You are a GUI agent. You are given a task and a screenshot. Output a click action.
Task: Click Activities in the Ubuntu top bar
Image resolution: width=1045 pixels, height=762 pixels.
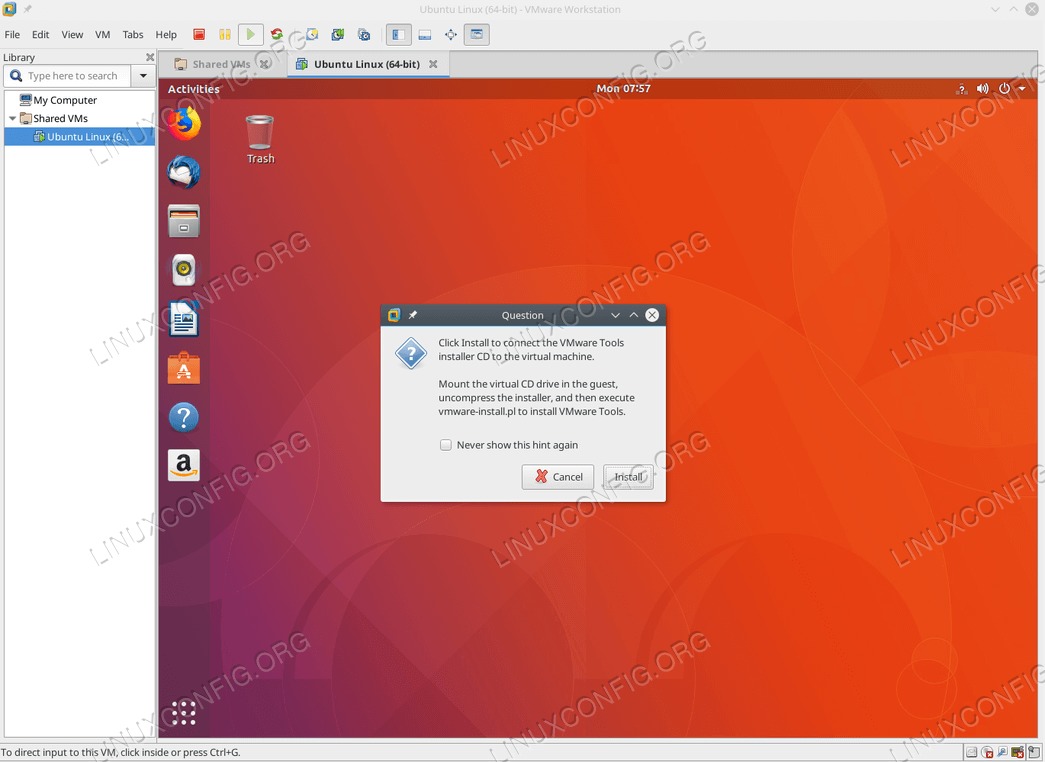[x=193, y=89]
